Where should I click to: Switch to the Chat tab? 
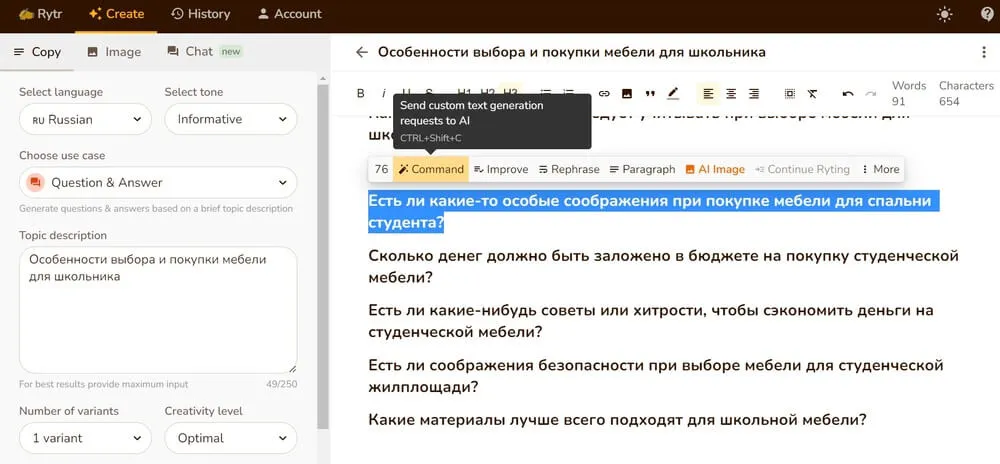(x=204, y=52)
